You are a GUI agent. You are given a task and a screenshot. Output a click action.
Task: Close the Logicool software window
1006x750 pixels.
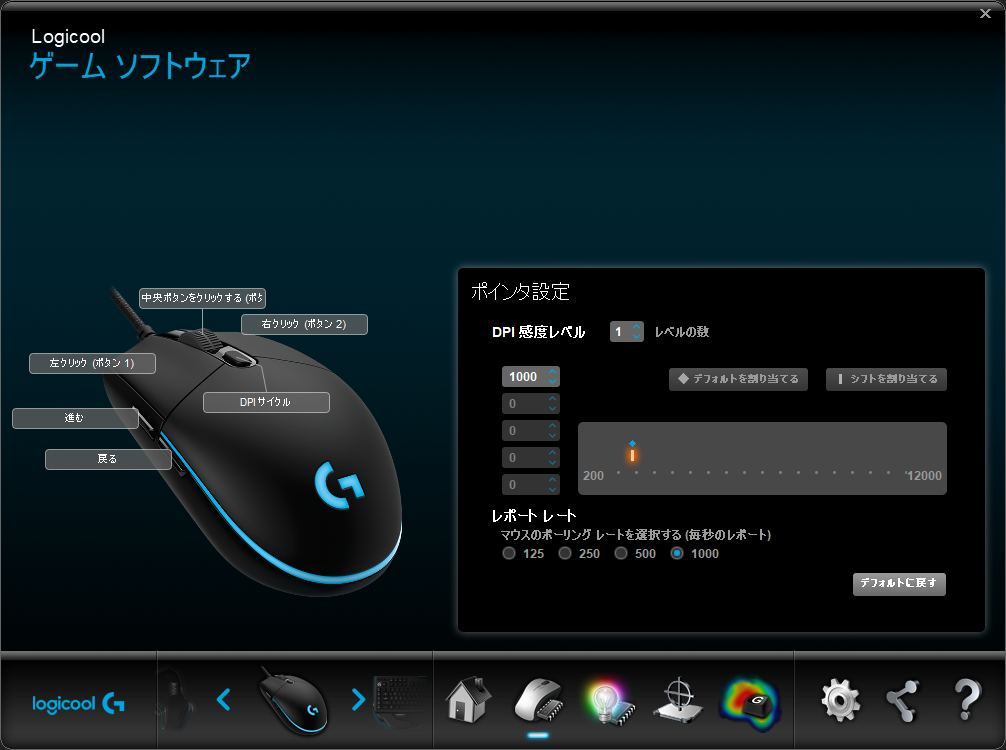(985, 13)
